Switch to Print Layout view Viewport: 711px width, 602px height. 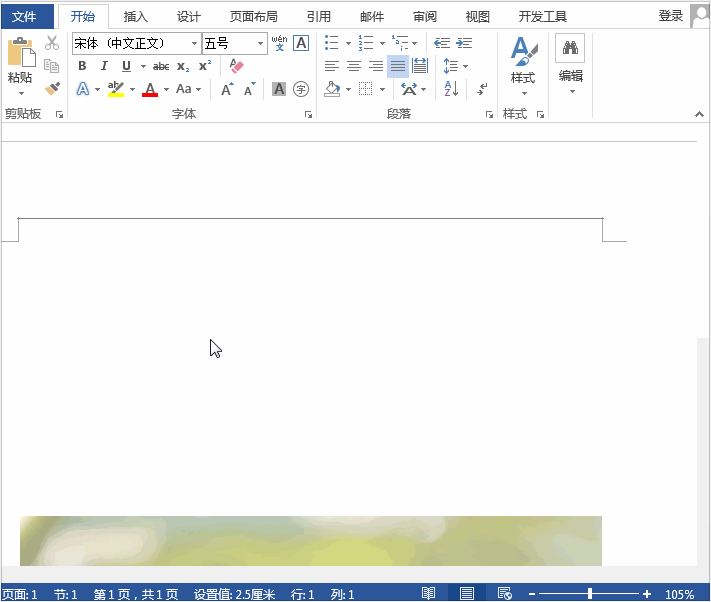(x=467, y=593)
